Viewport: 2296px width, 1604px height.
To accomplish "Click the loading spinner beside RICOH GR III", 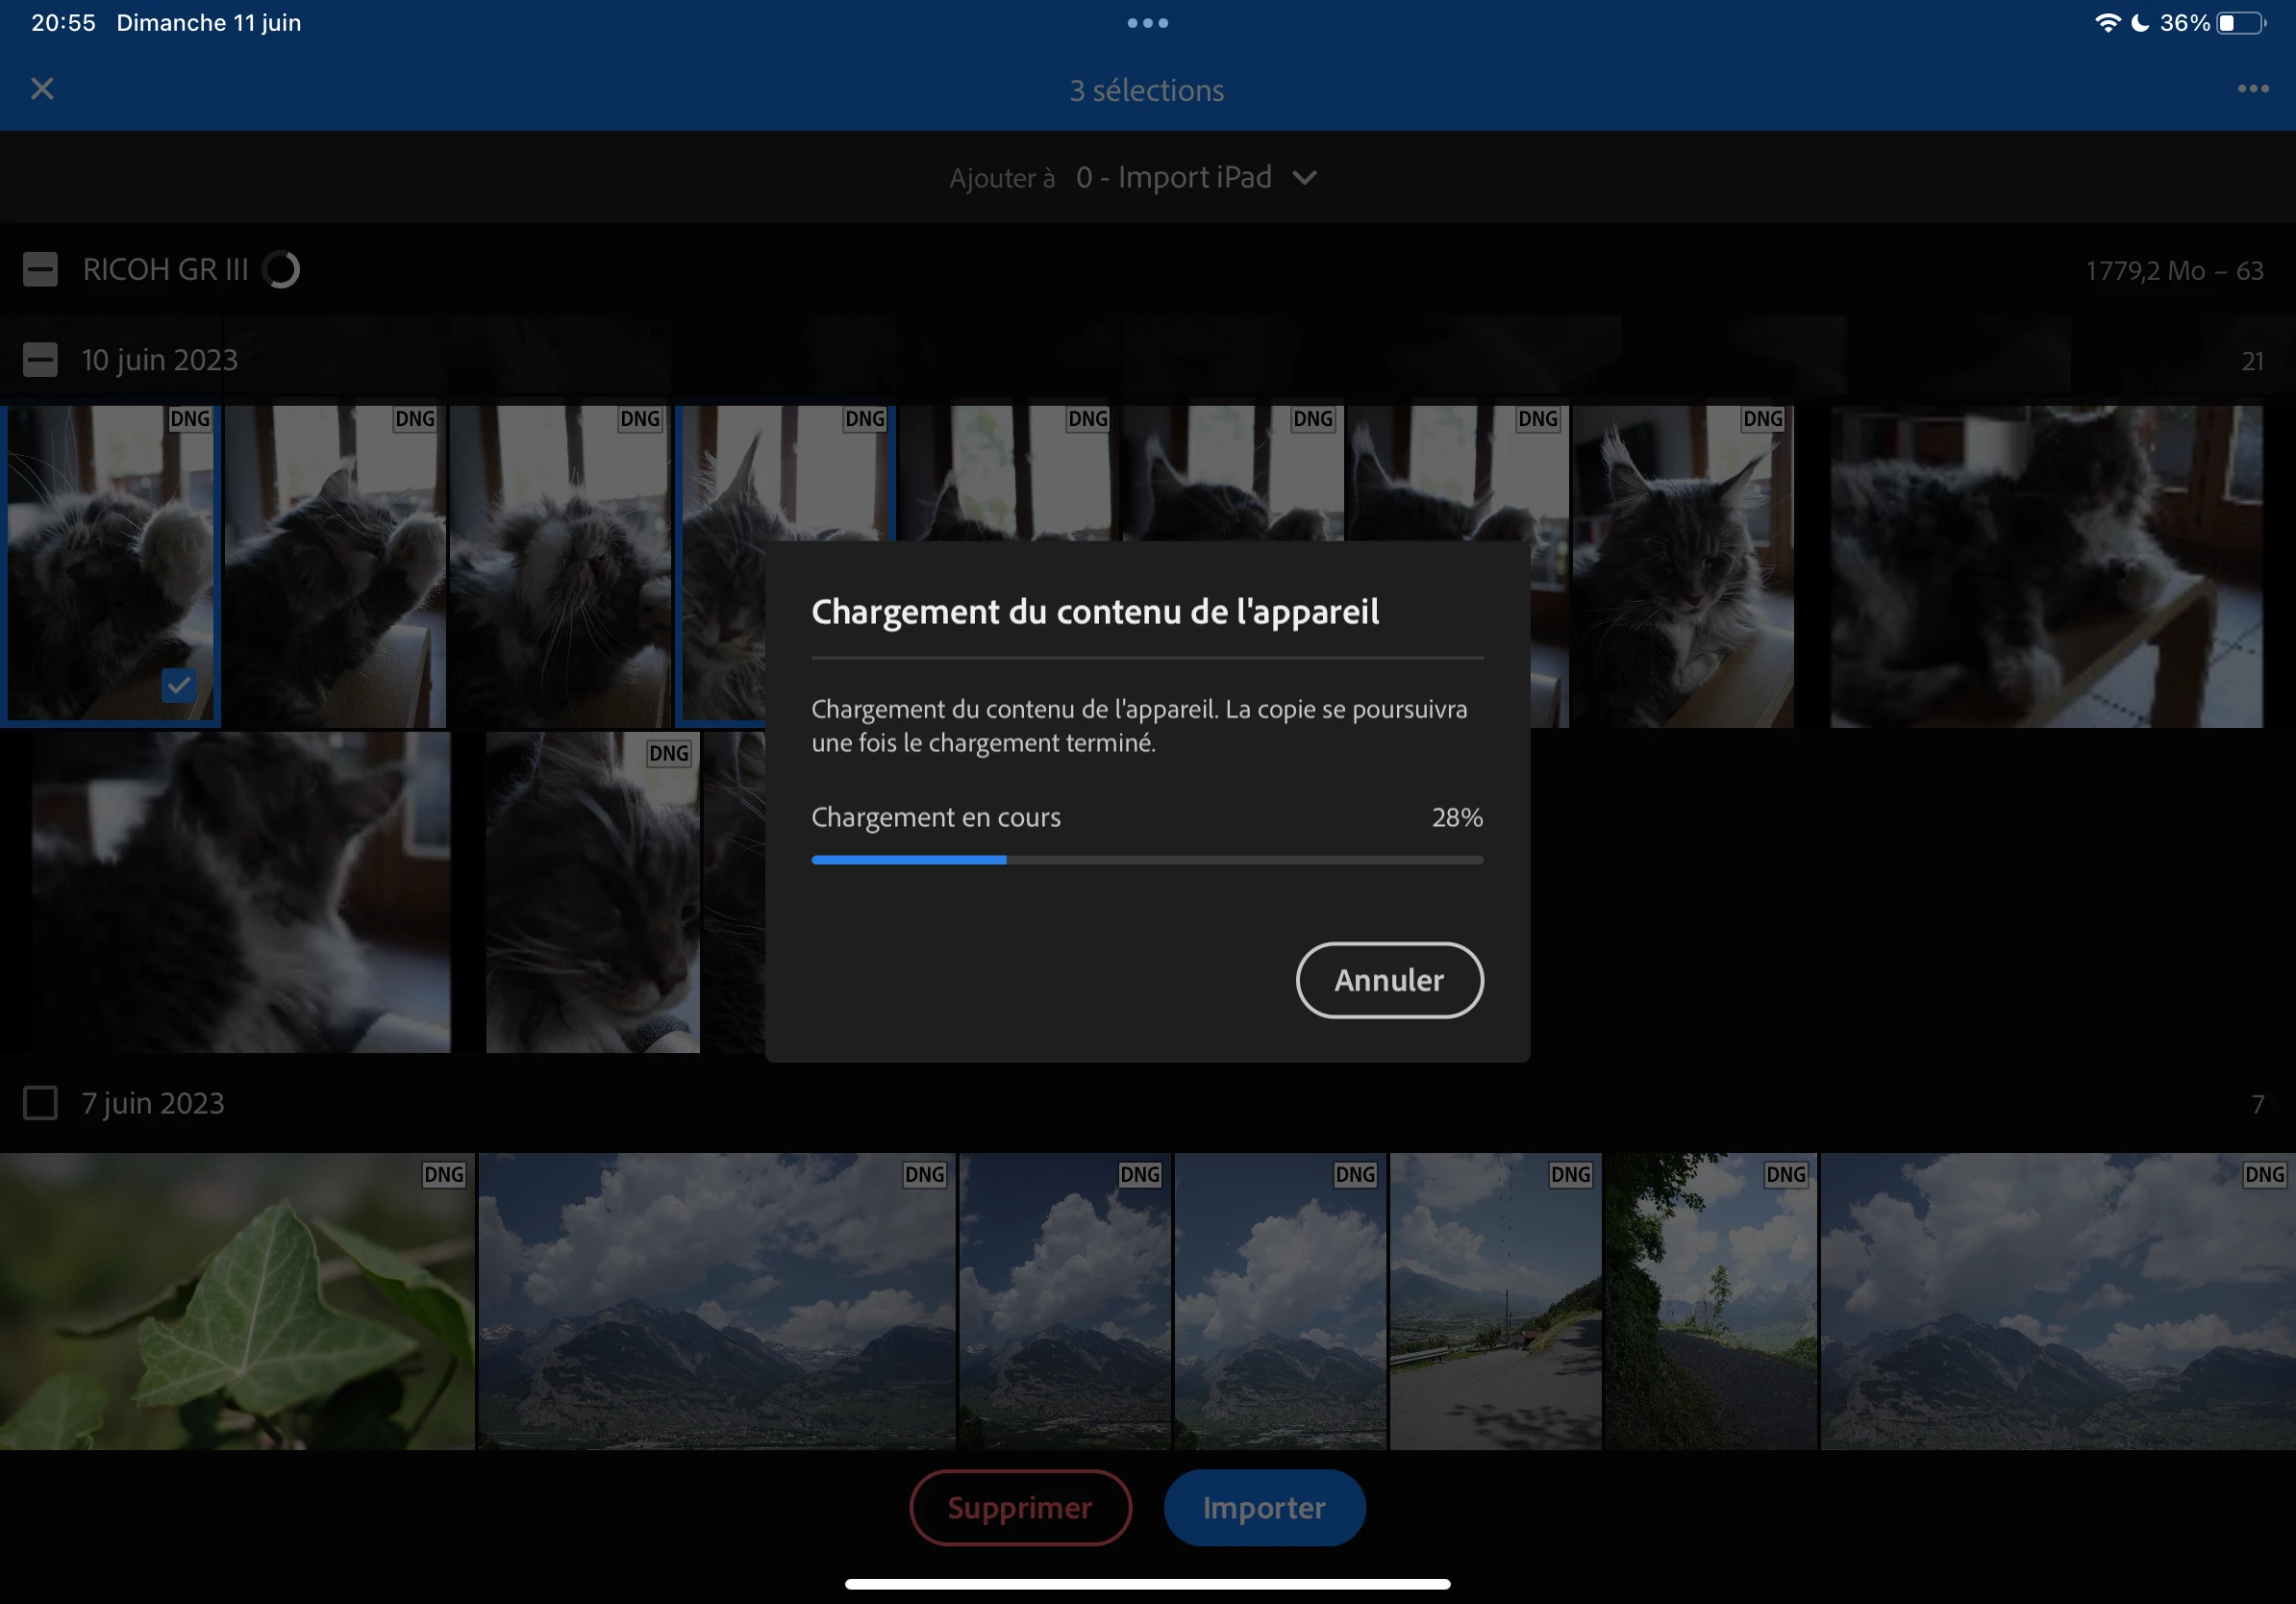I will (281, 270).
